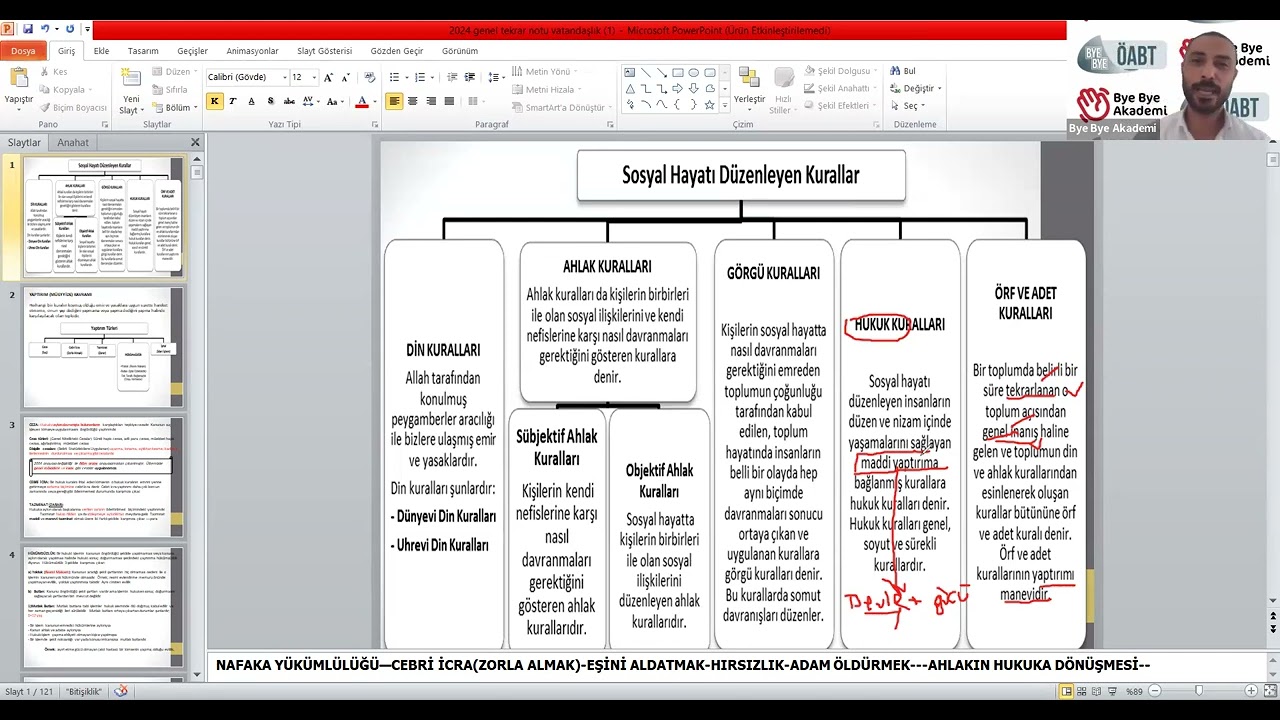Image resolution: width=1280 pixels, height=720 pixels.
Task: Switch to the Görünüm tab
Action: pos(460,51)
